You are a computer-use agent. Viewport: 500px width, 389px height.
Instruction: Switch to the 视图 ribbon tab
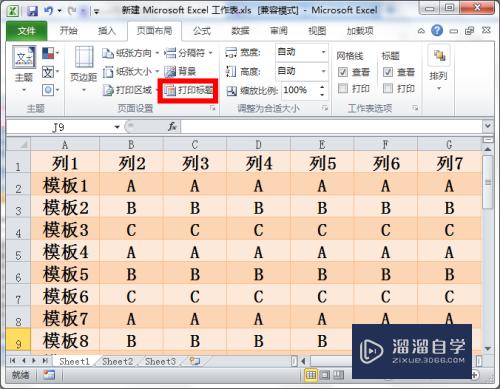tap(317, 31)
